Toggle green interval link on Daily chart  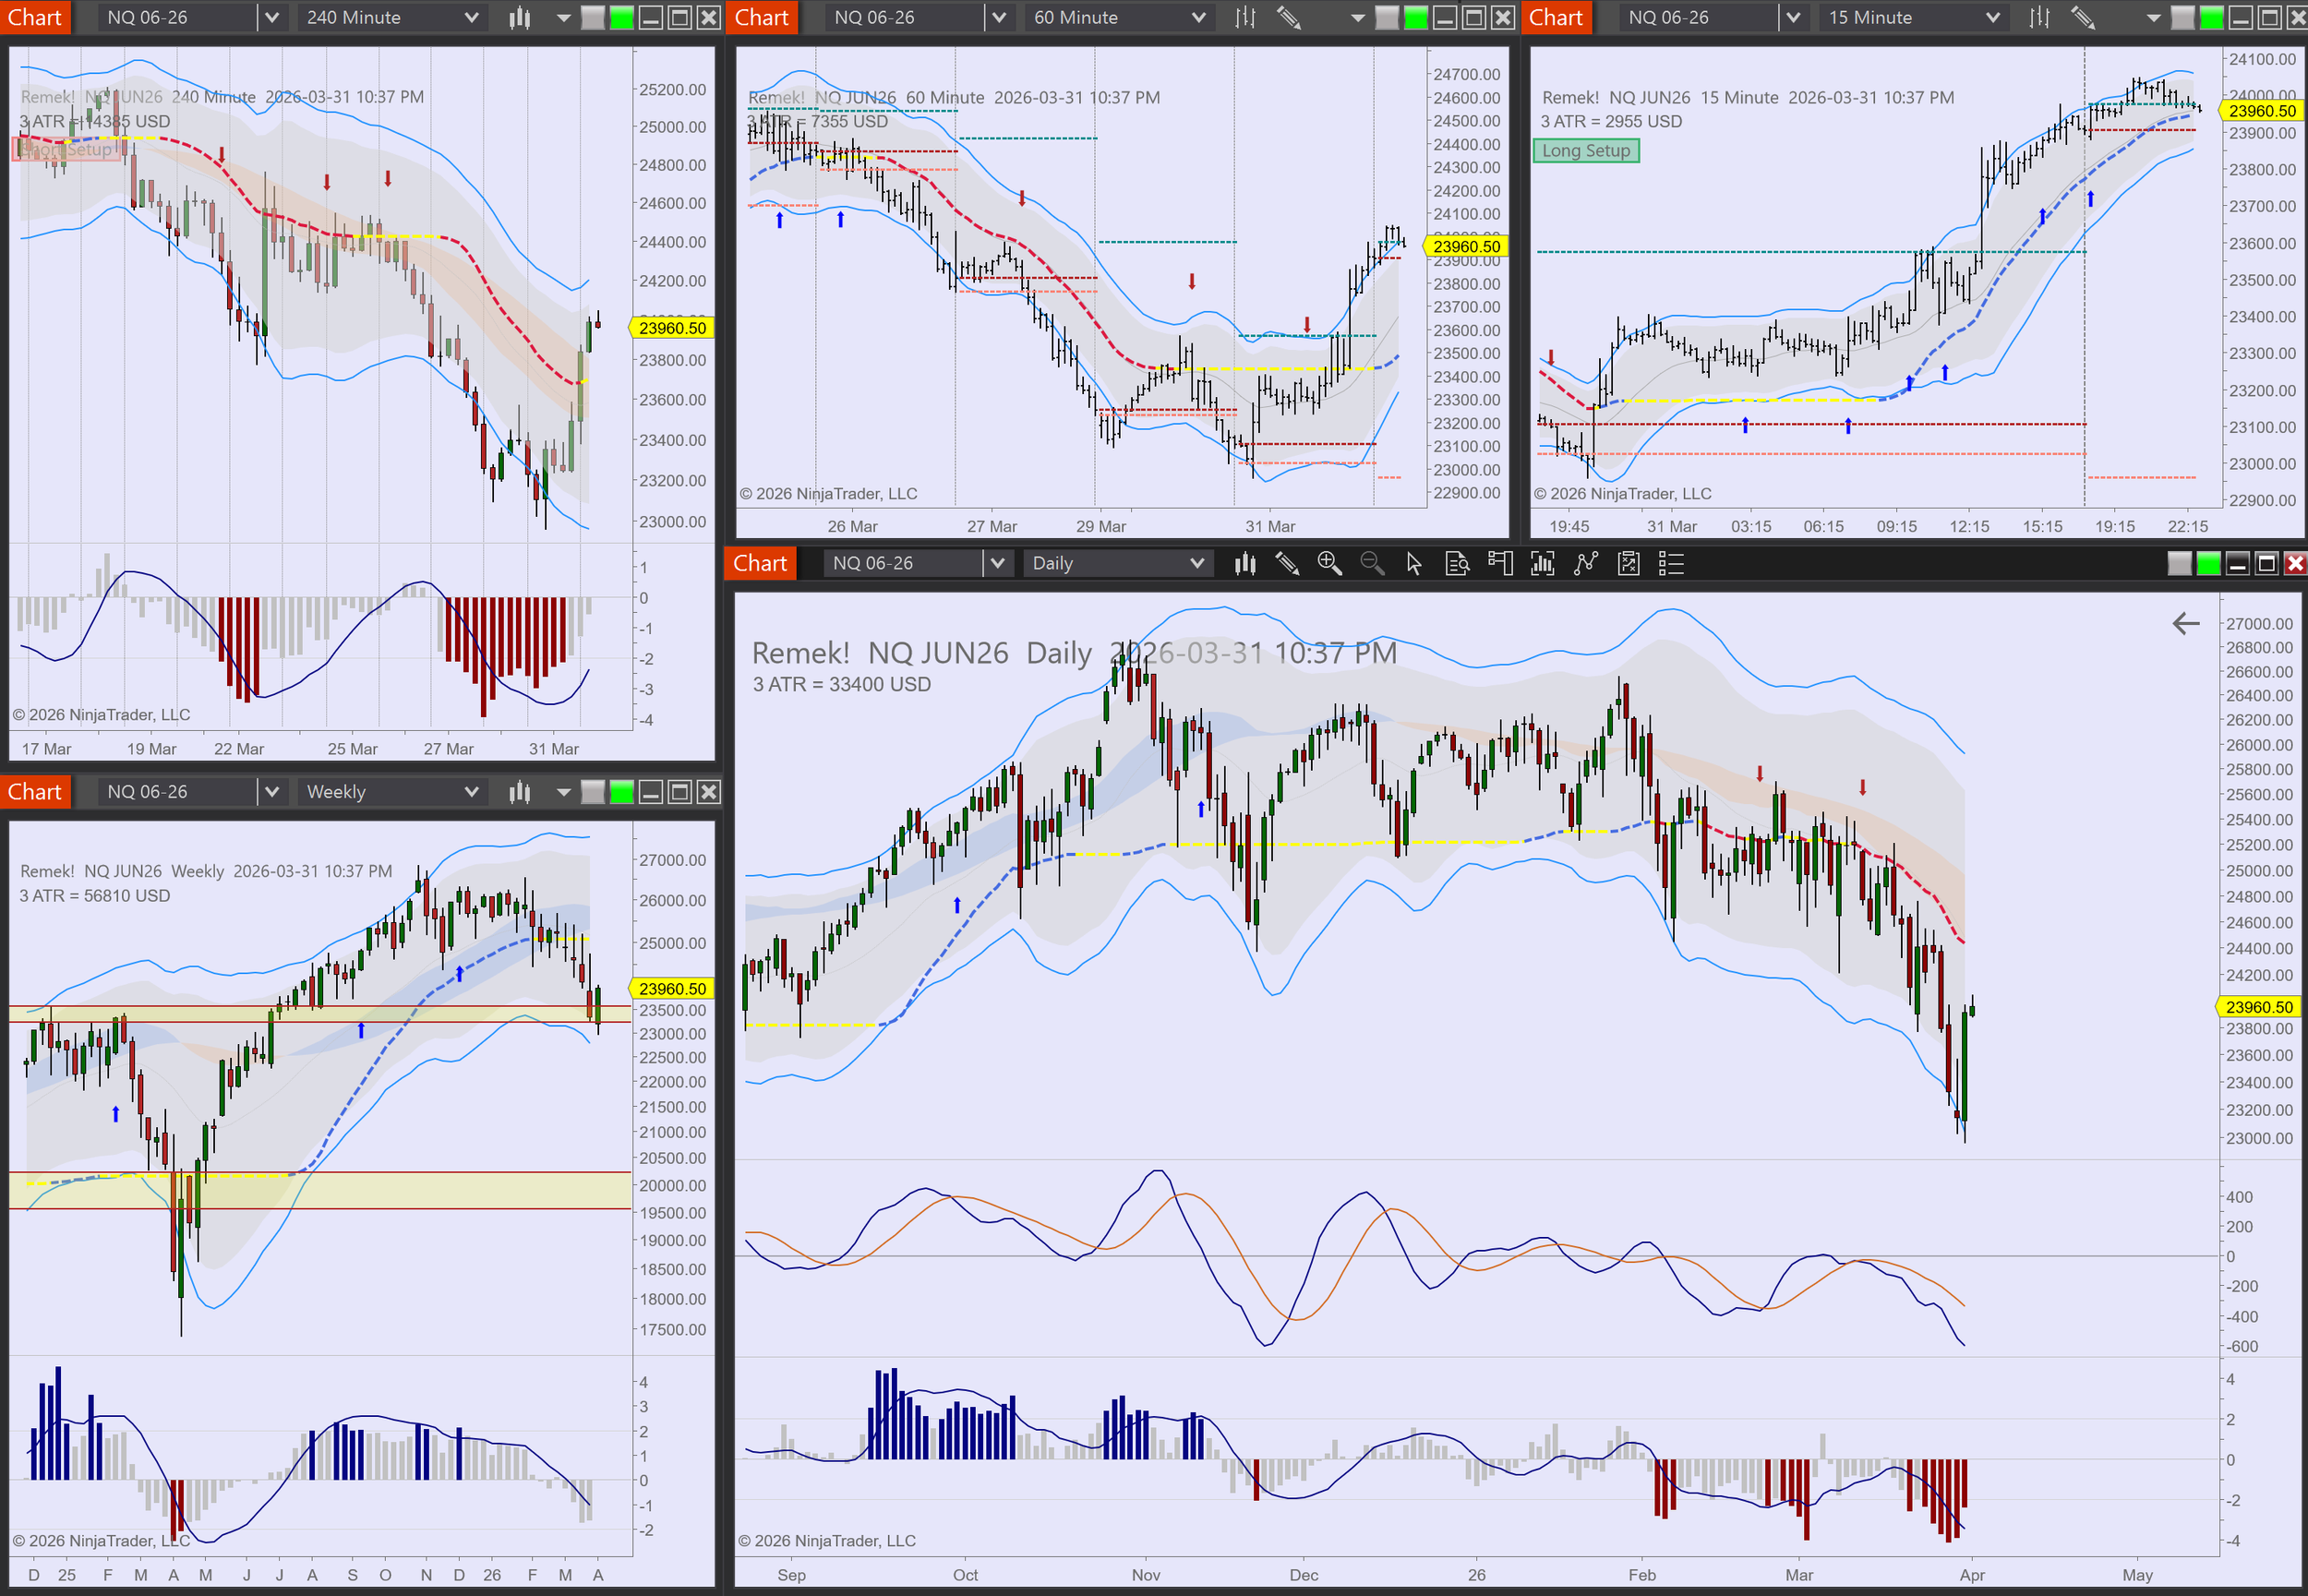[2208, 564]
